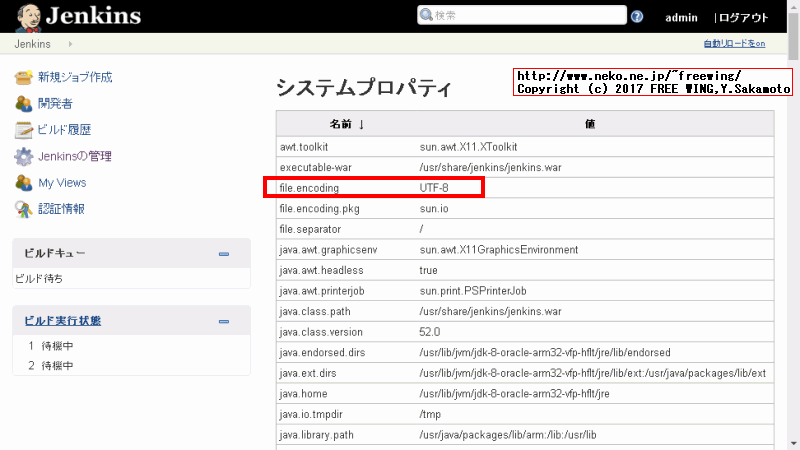Click the sun.awt.X11GraphicsEnvironment value
The image size is (800, 450).
(499, 249)
